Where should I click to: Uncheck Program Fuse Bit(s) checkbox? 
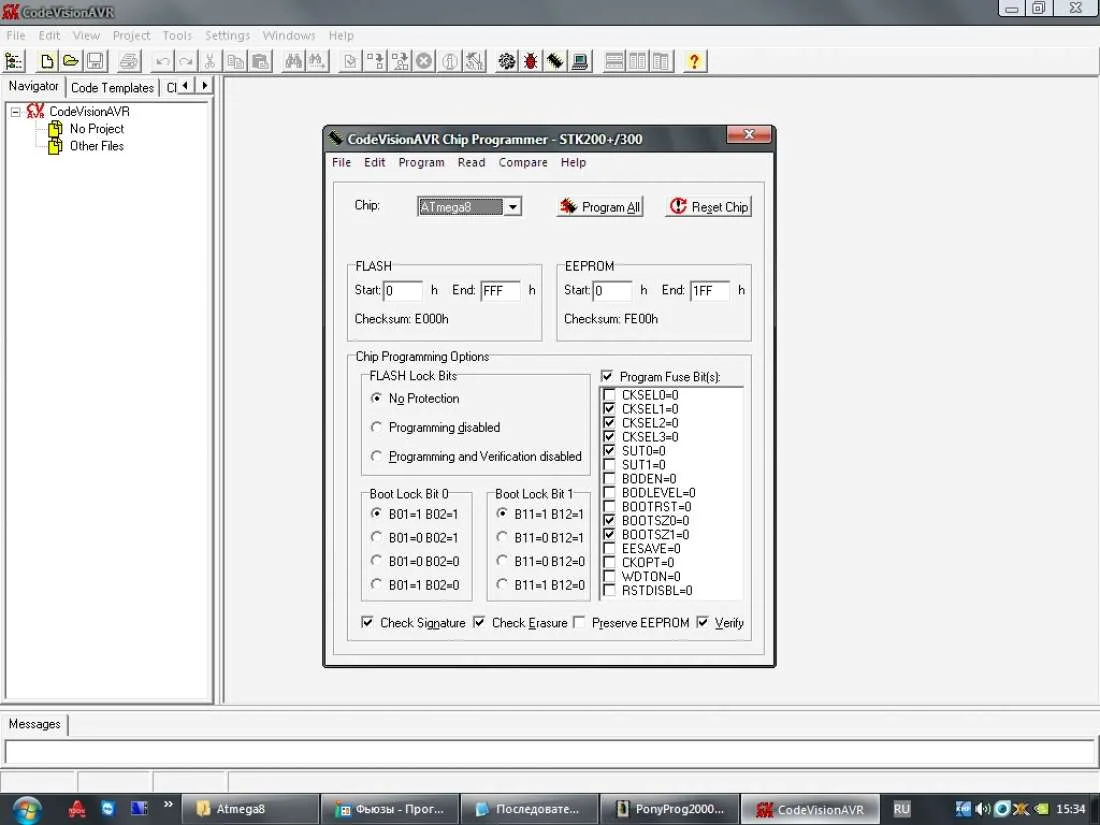point(608,377)
